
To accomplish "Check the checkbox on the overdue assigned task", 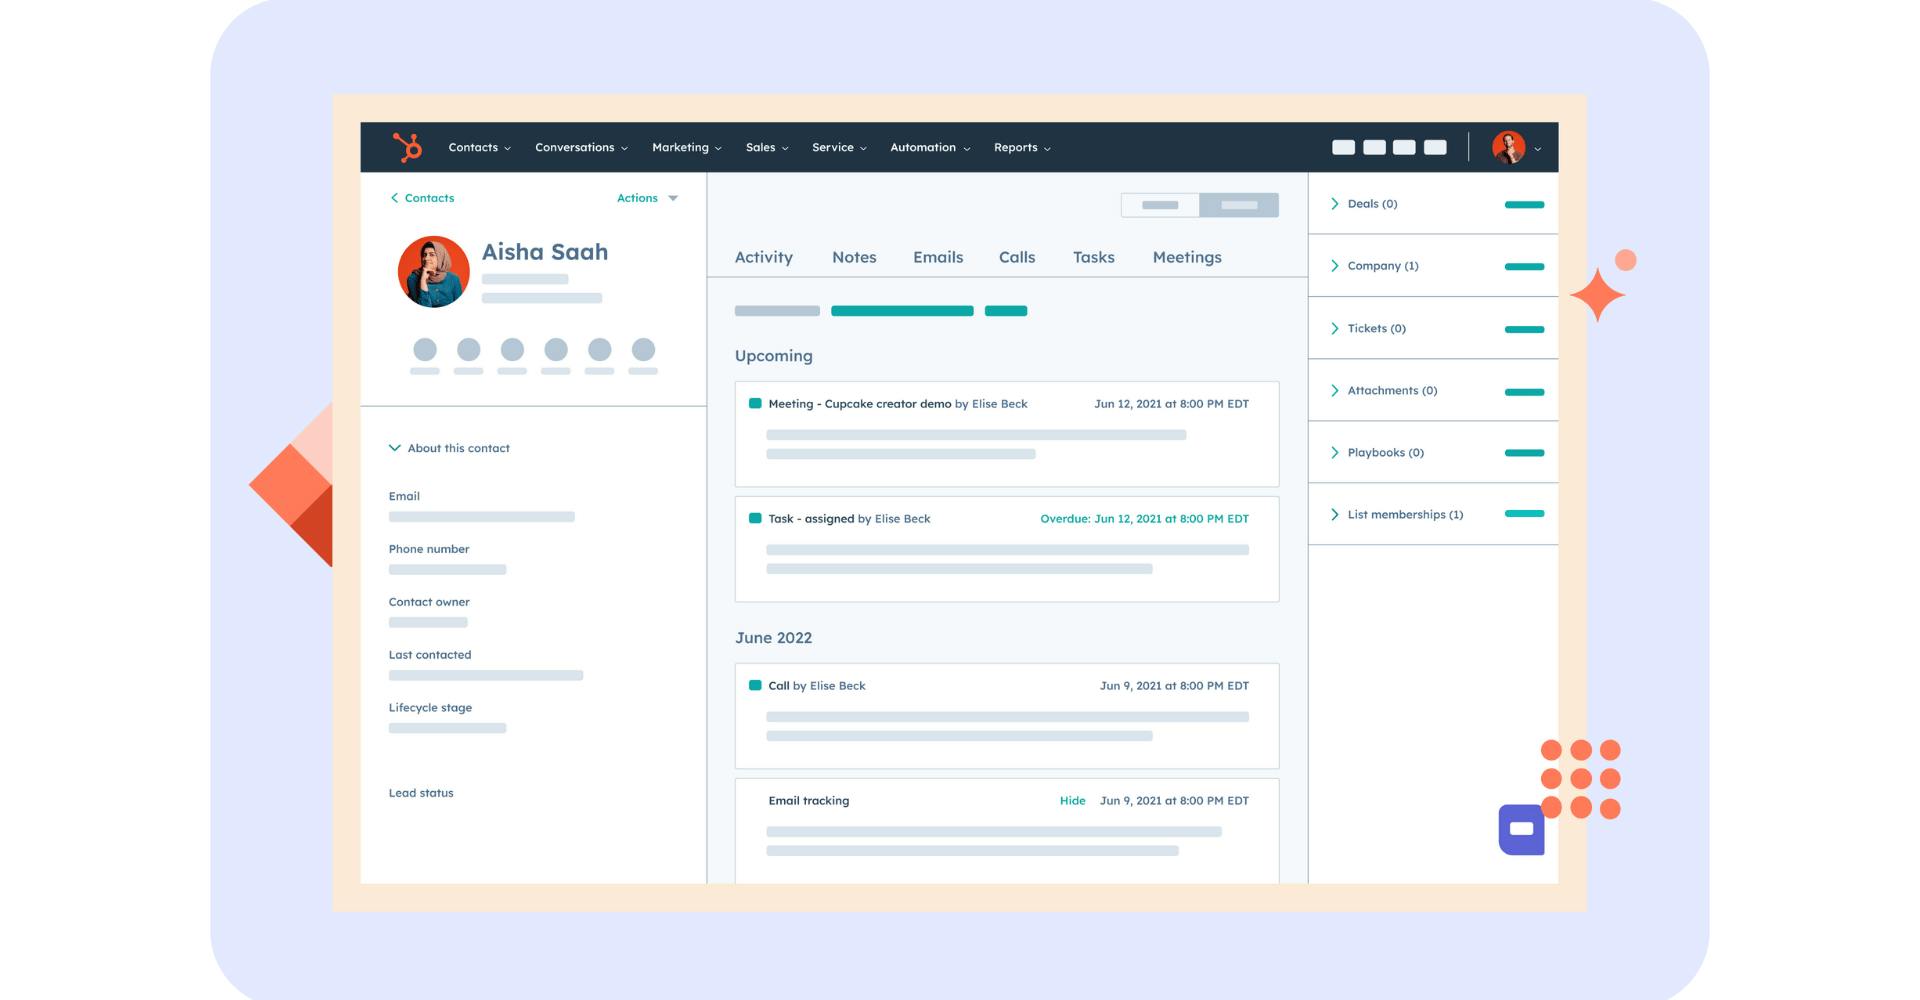I will click(x=755, y=518).
